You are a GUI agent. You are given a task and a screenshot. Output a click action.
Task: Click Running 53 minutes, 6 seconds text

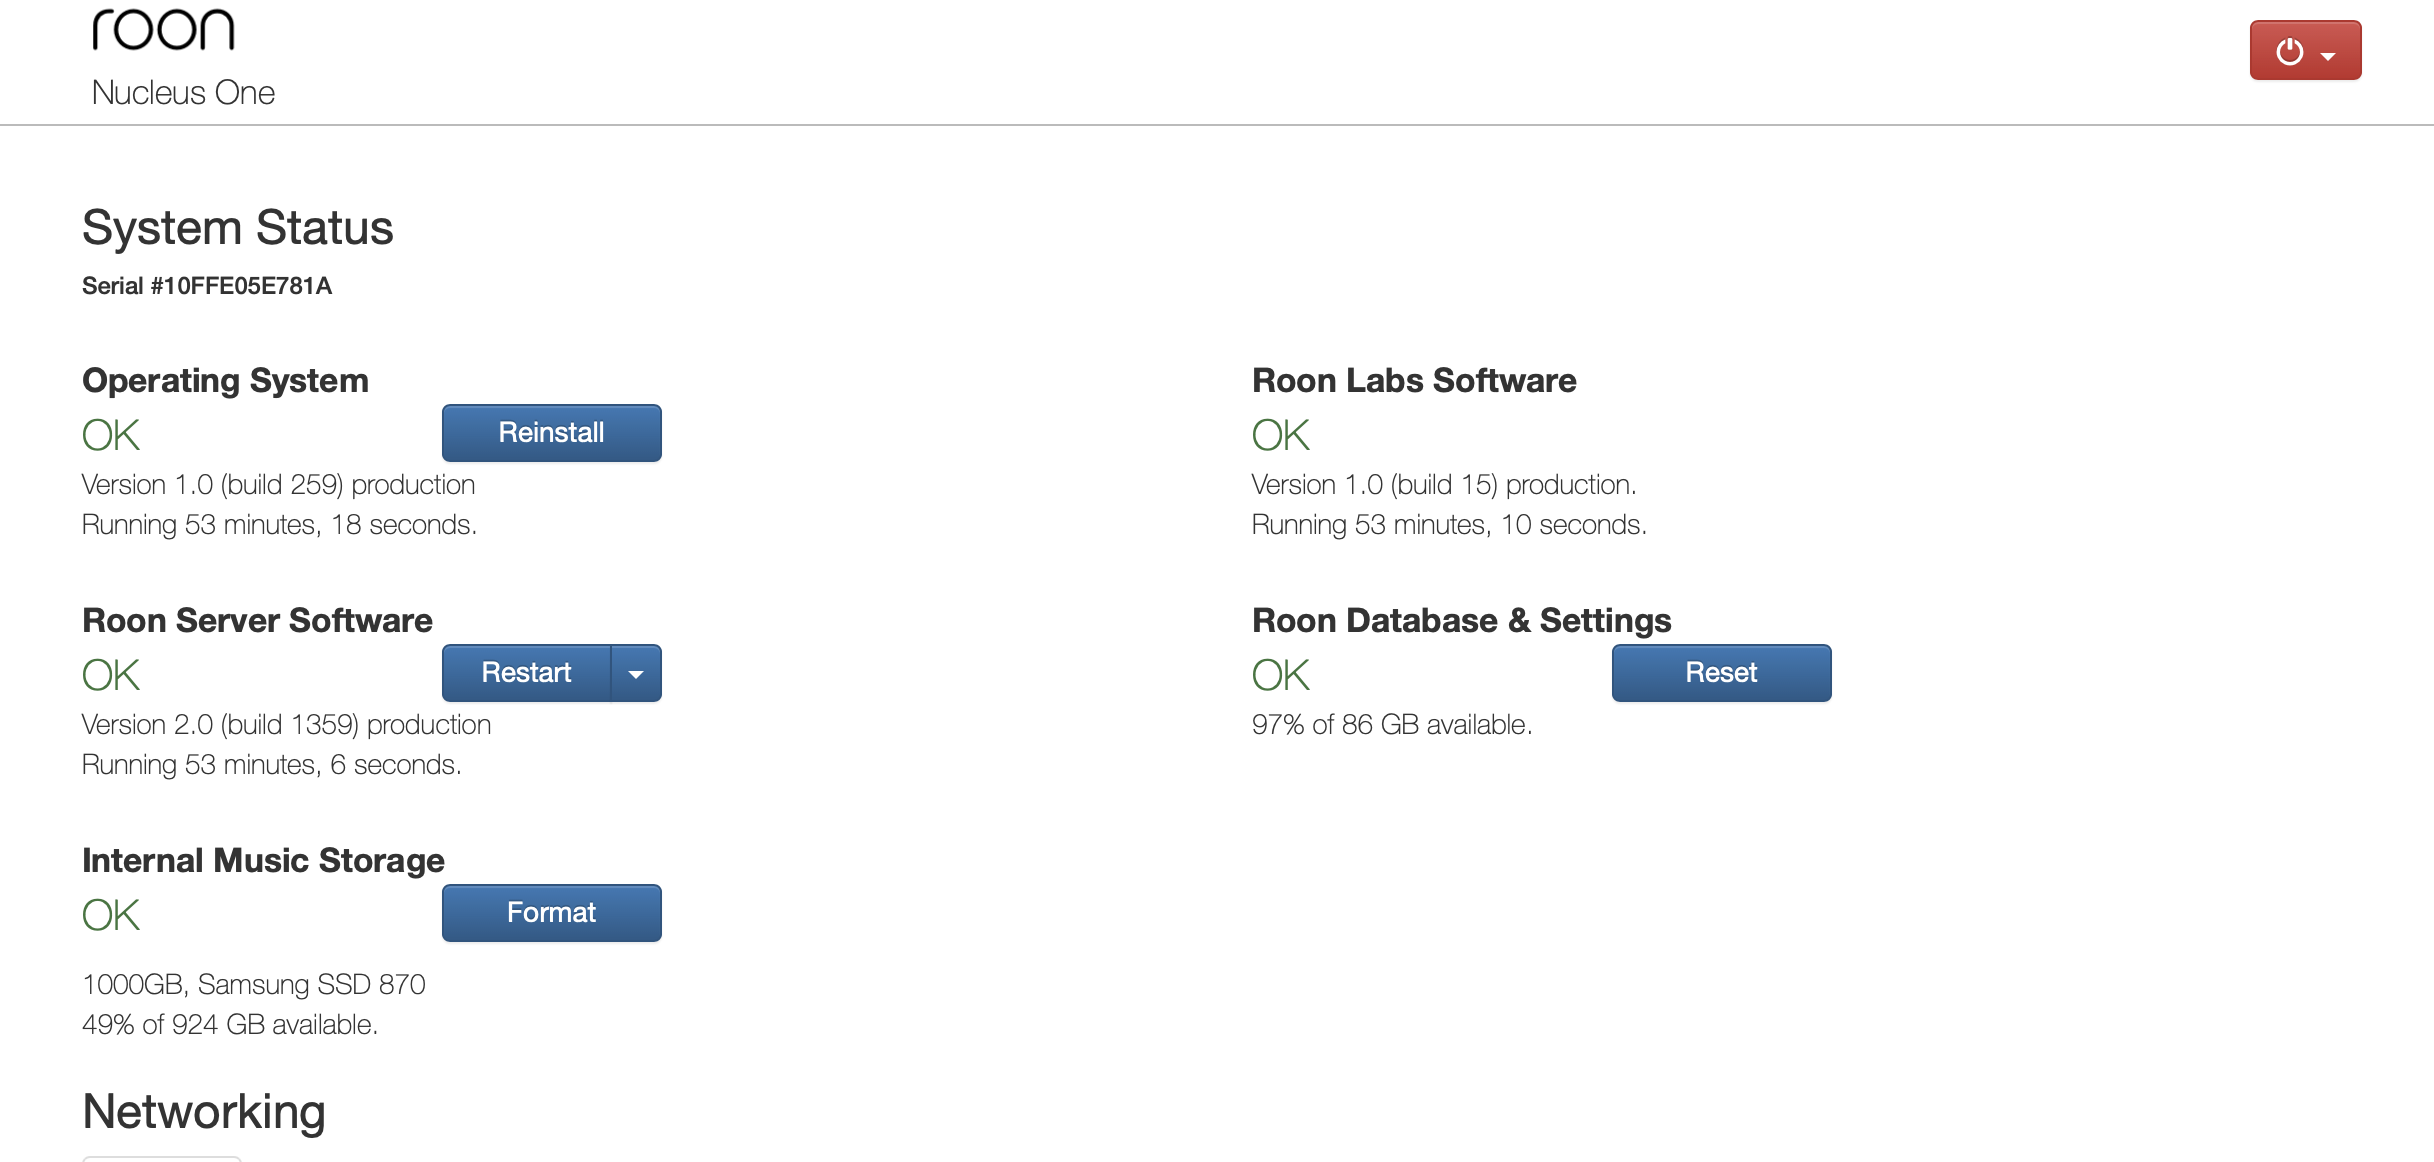[x=271, y=765]
